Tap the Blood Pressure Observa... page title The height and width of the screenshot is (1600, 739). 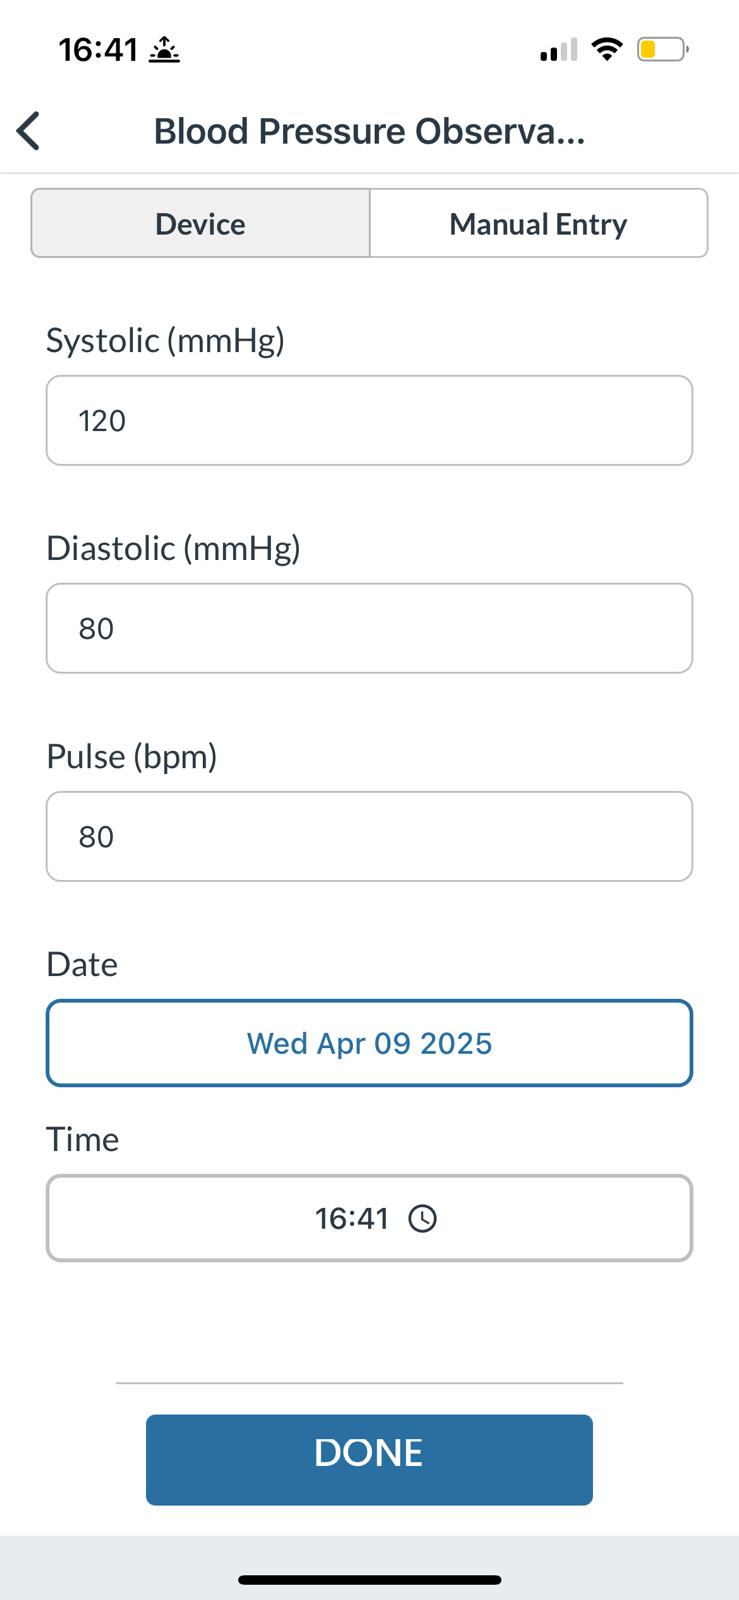[369, 131]
